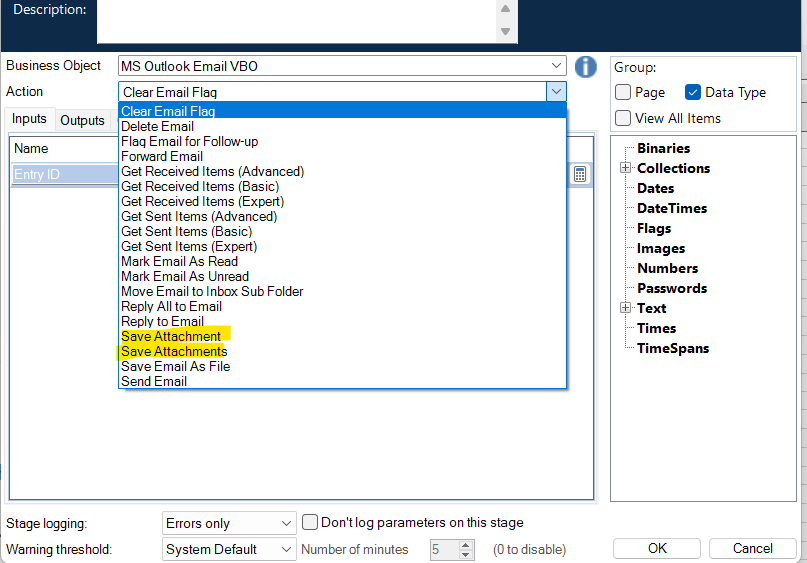Image resolution: width=807 pixels, height=563 pixels.
Task: Click inside the Description text box
Action: (297, 21)
